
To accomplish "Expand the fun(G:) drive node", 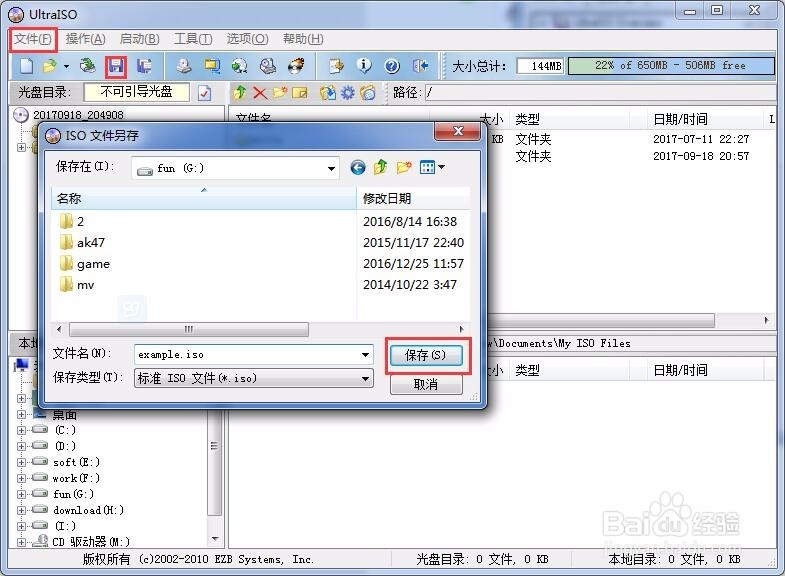I will click(21, 494).
